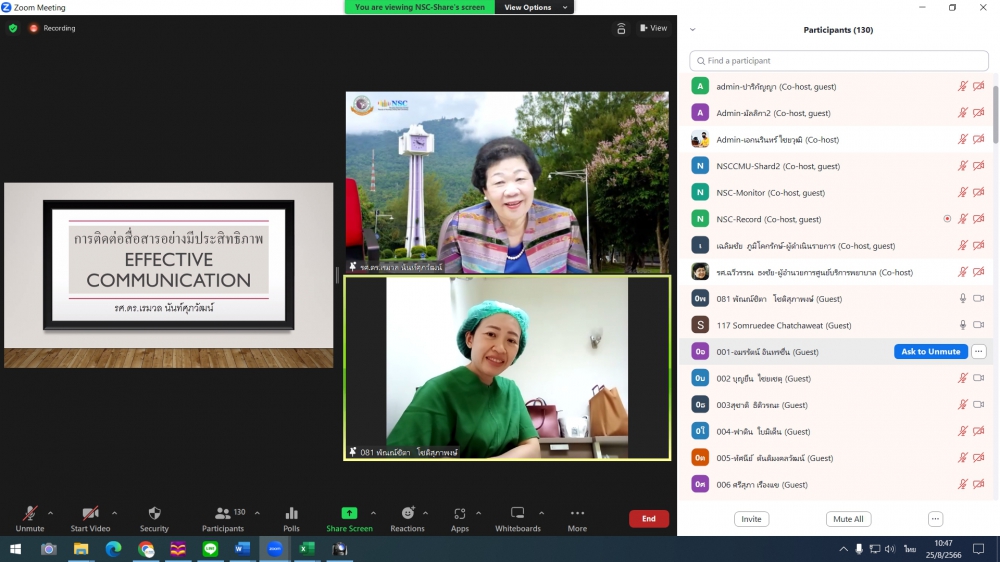Click the green Share Screen icon
Viewport: 1000px width, 562px height.
(349, 513)
